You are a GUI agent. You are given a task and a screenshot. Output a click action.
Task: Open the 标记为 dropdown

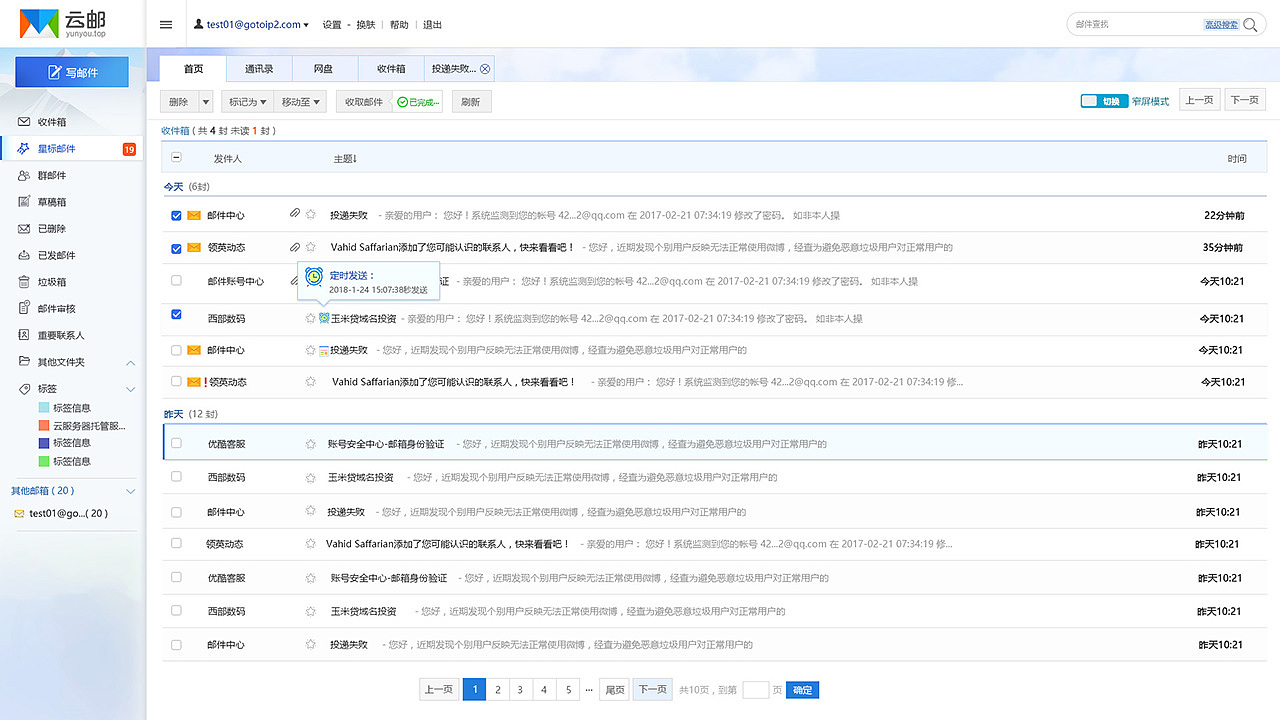[246, 100]
